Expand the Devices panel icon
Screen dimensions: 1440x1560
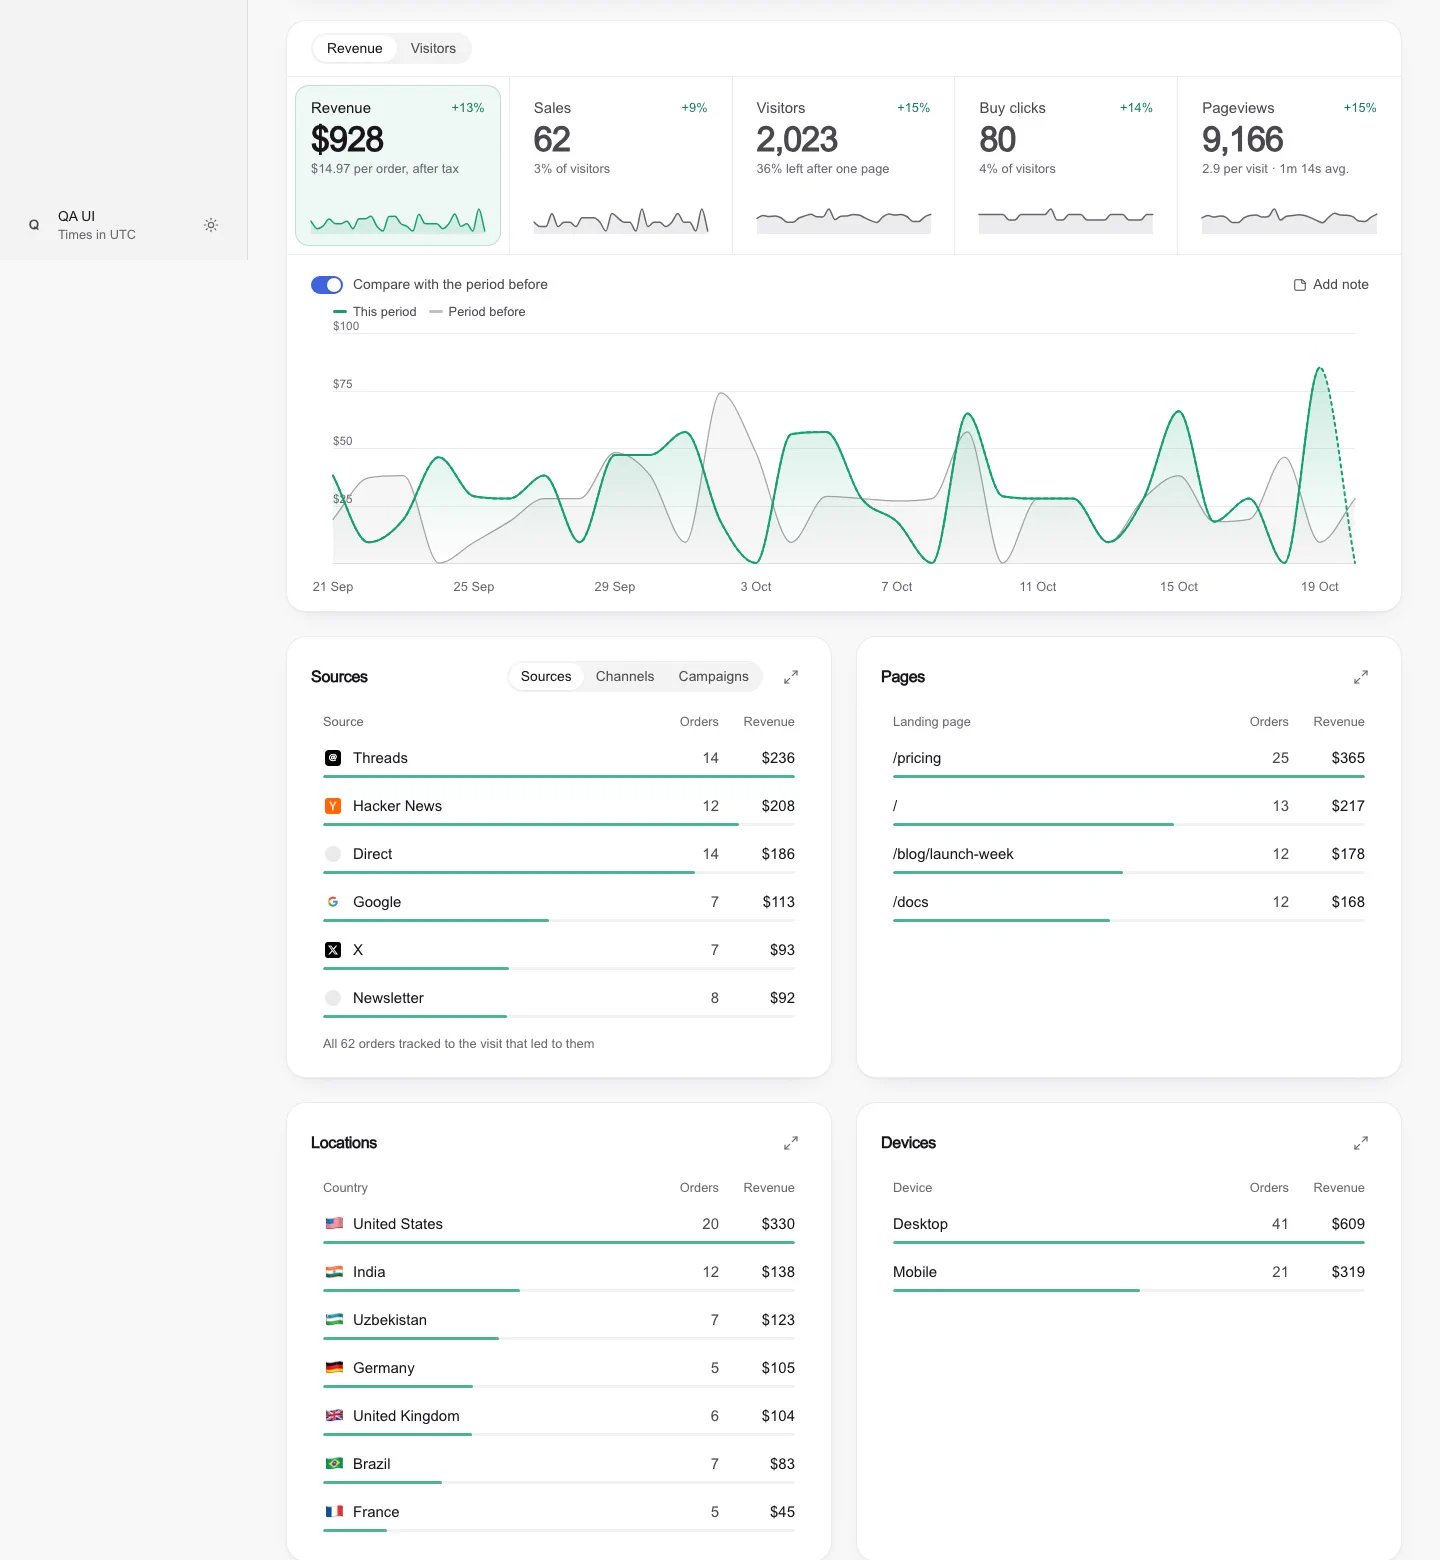click(1361, 1143)
